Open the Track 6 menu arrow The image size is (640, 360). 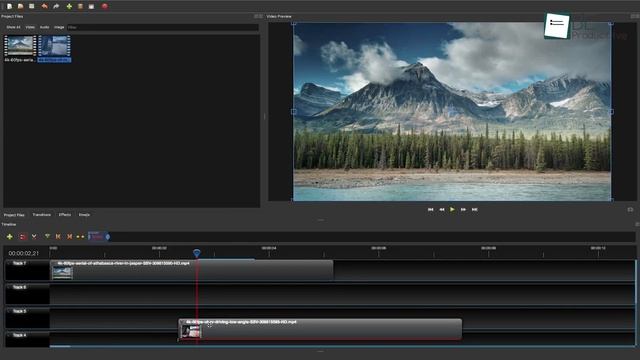point(8,287)
